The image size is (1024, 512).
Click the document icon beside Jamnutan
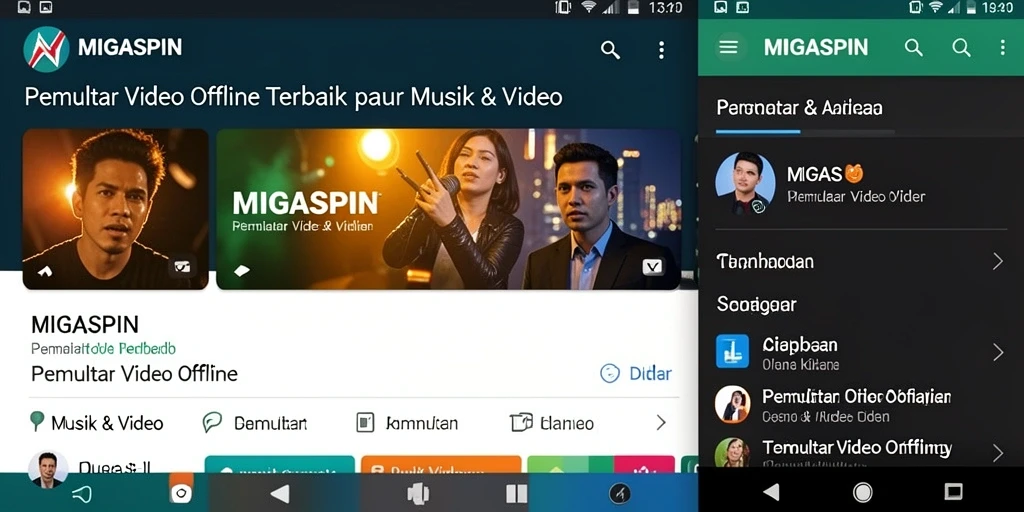pos(365,423)
